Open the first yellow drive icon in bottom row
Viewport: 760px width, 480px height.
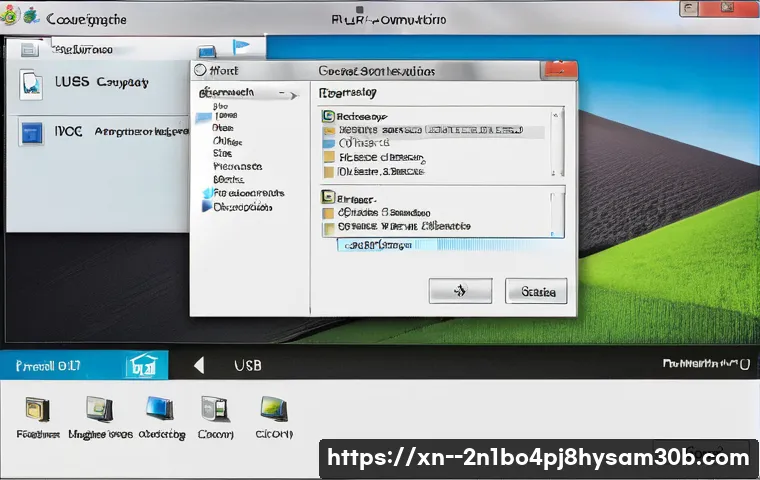[x=38, y=409]
